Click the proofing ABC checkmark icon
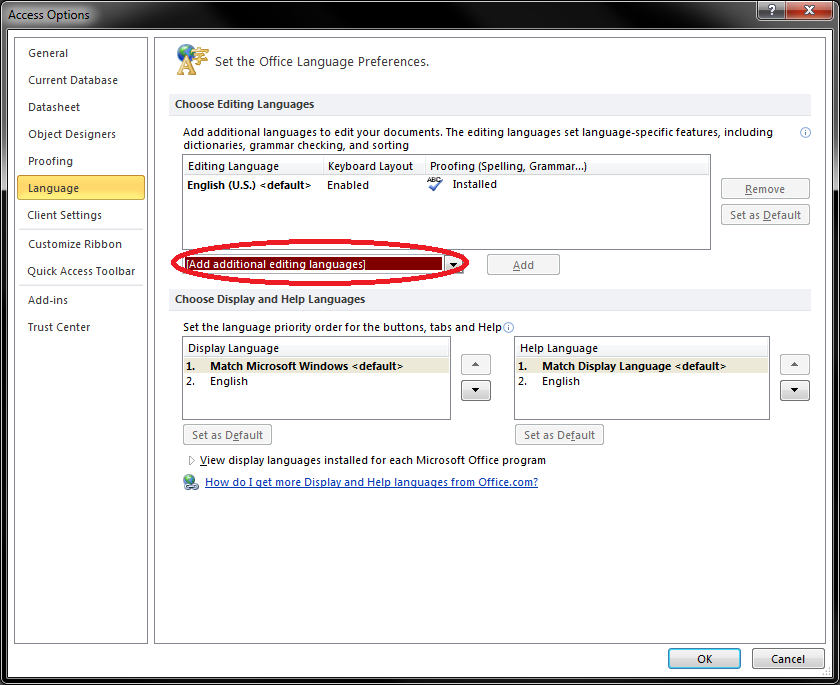The image size is (840, 685). tap(434, 184)
